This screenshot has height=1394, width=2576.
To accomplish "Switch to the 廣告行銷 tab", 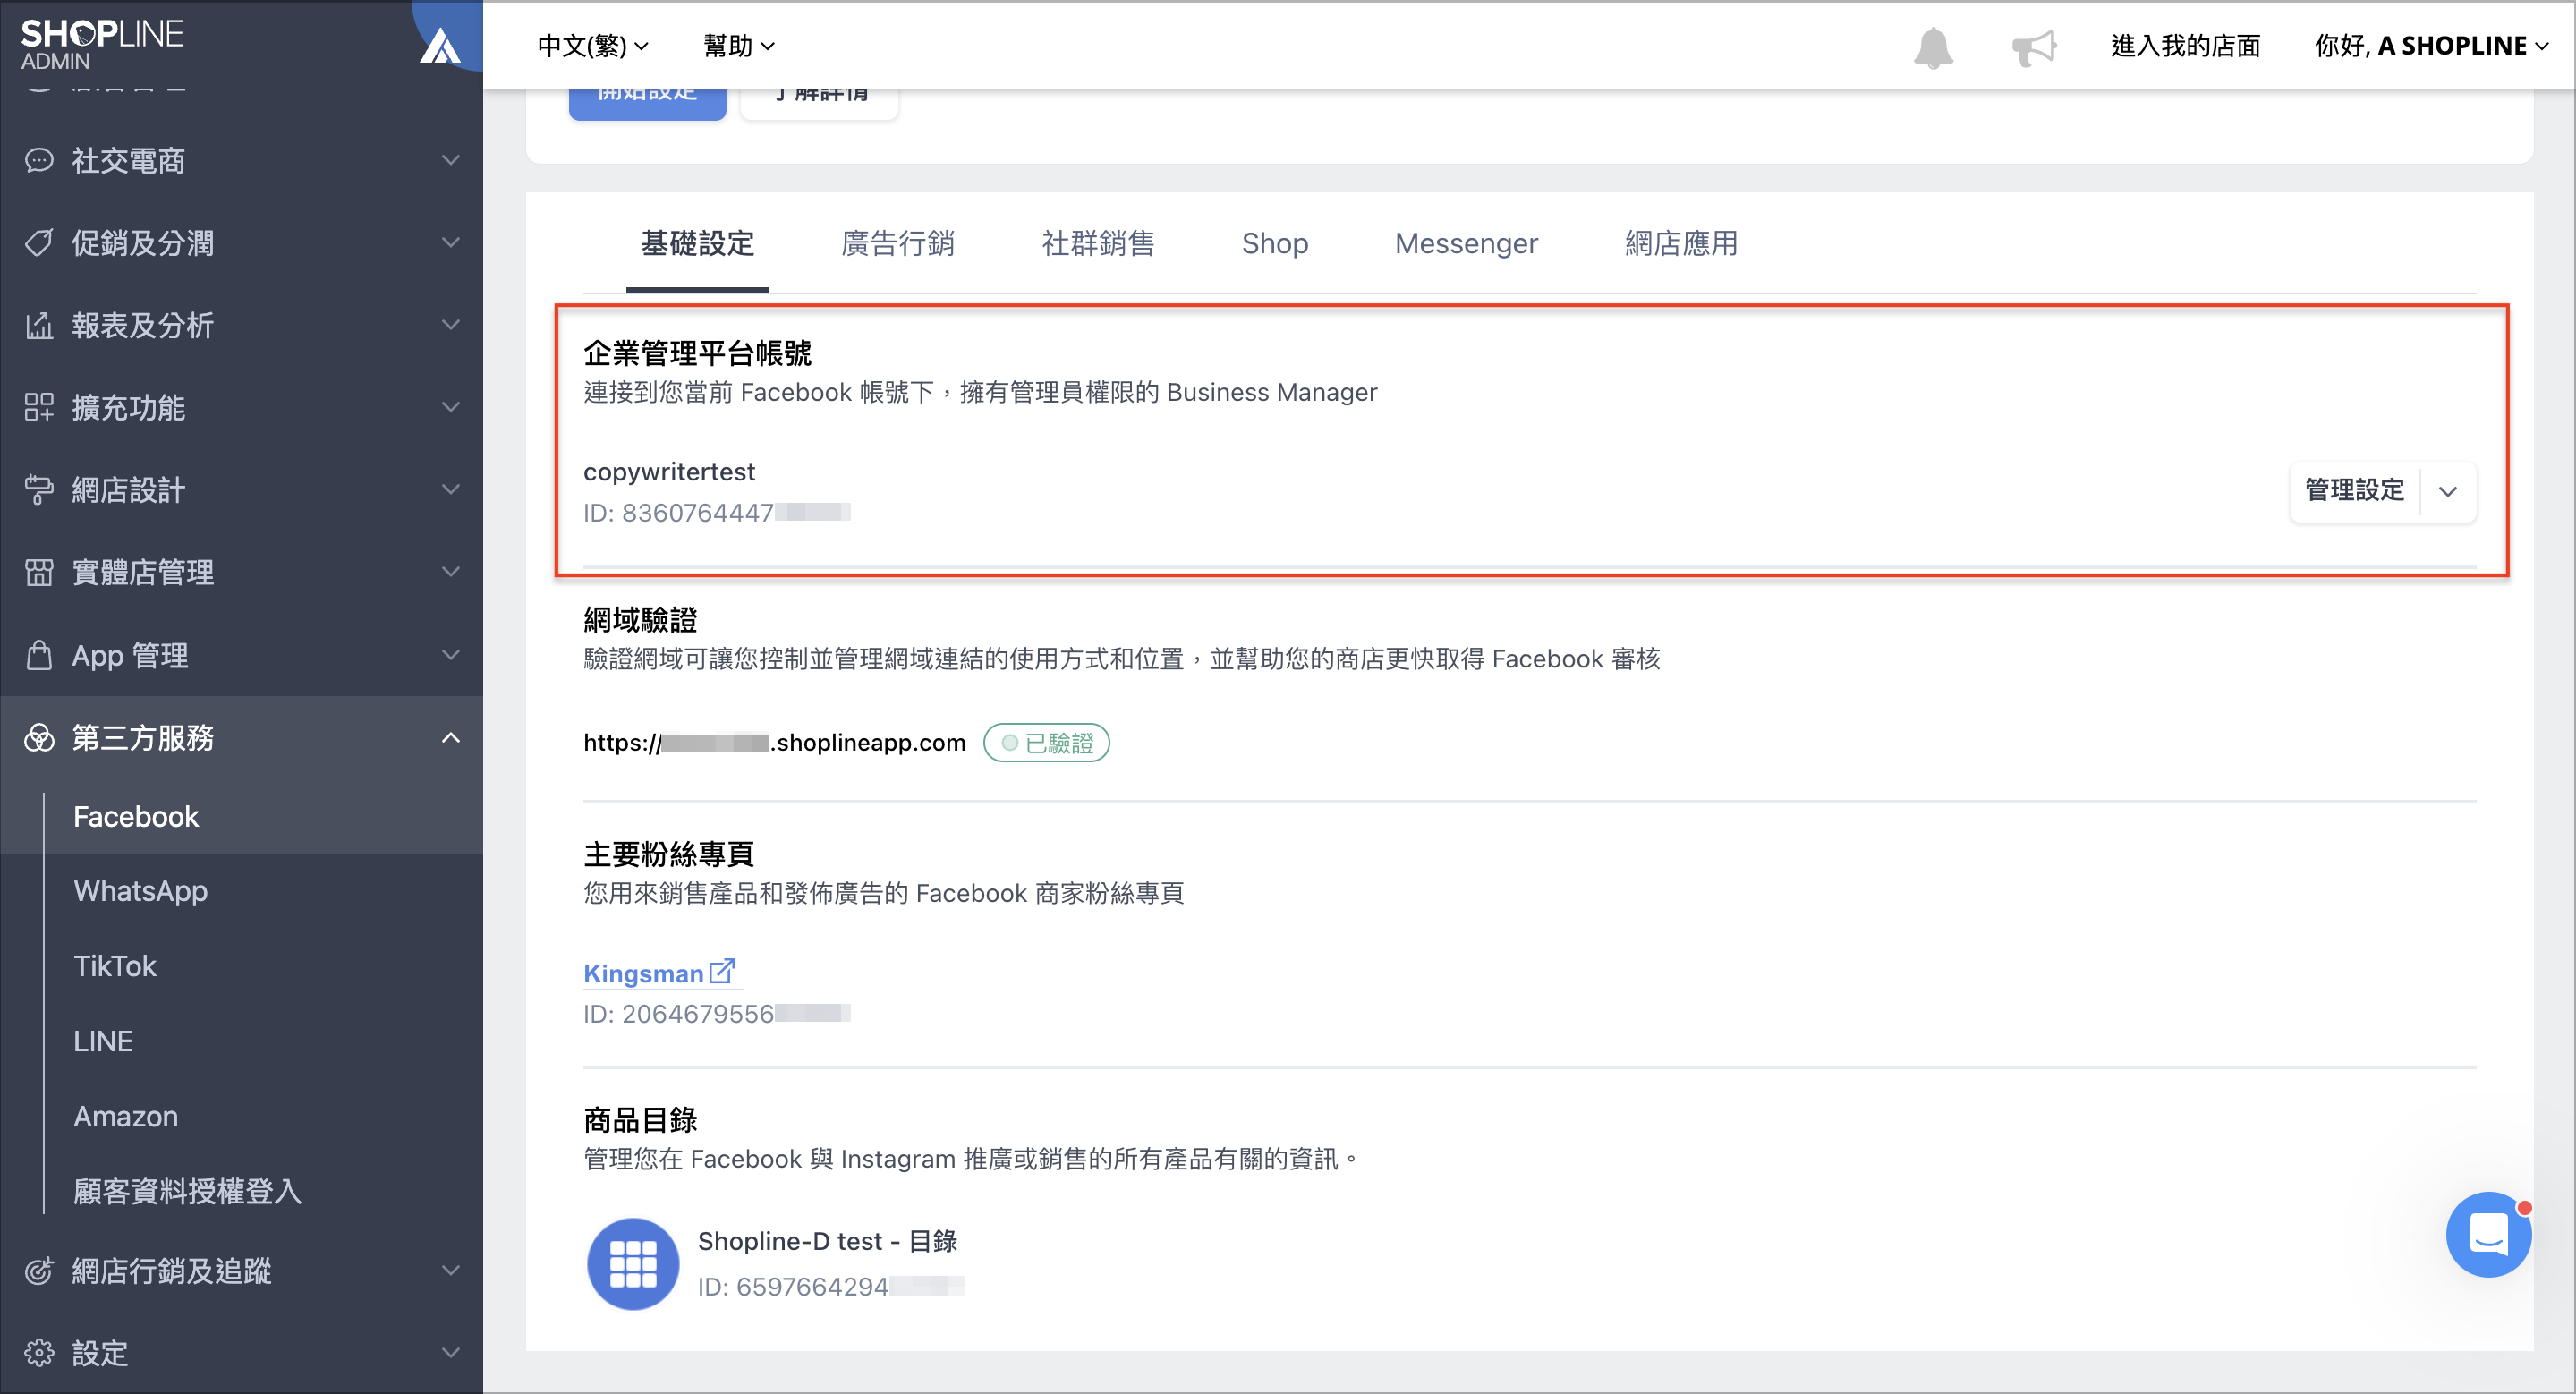I will point(897,243).
